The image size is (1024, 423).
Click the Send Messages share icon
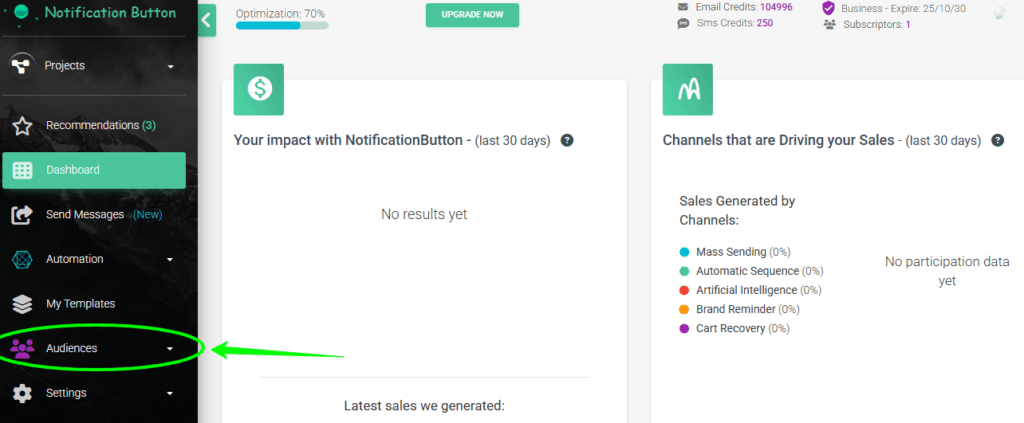point(22,215)
